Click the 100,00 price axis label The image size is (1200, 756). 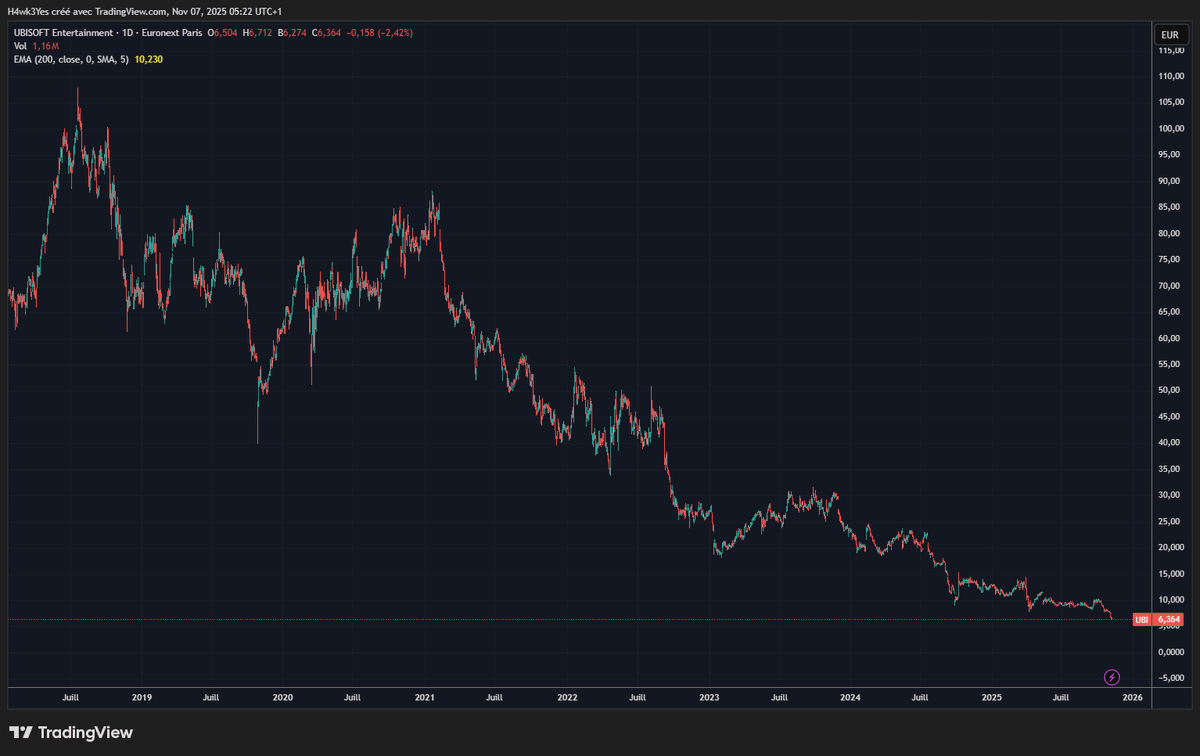(1169, 129)
